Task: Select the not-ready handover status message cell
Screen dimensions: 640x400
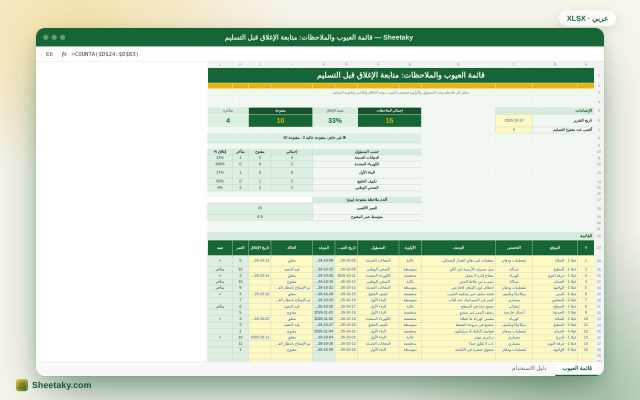Action: coord(314,138)
